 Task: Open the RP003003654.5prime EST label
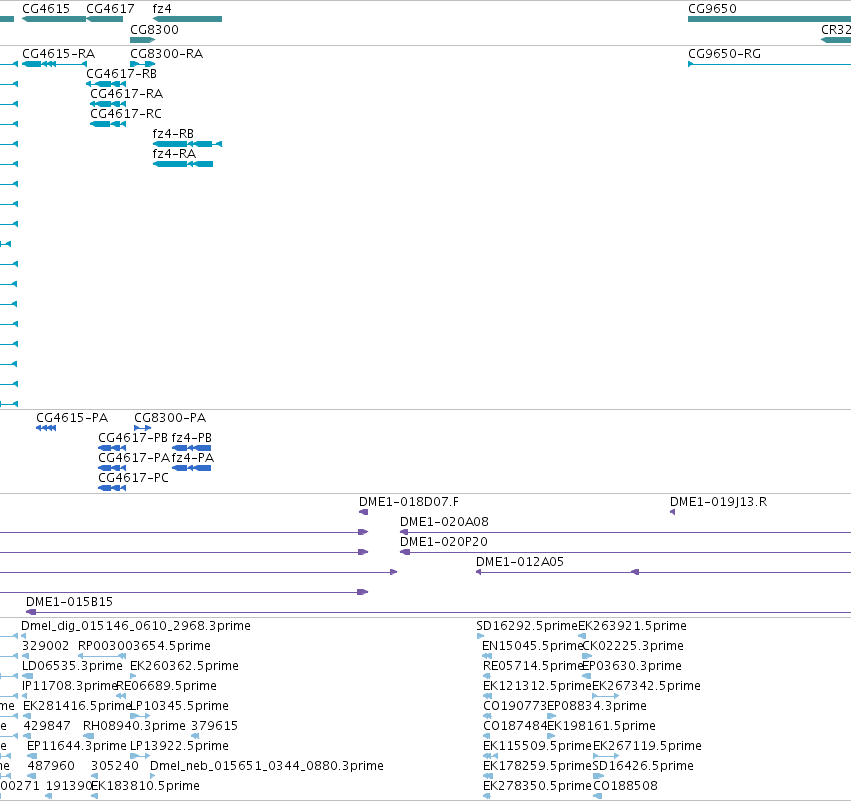(x=144, y=646)
